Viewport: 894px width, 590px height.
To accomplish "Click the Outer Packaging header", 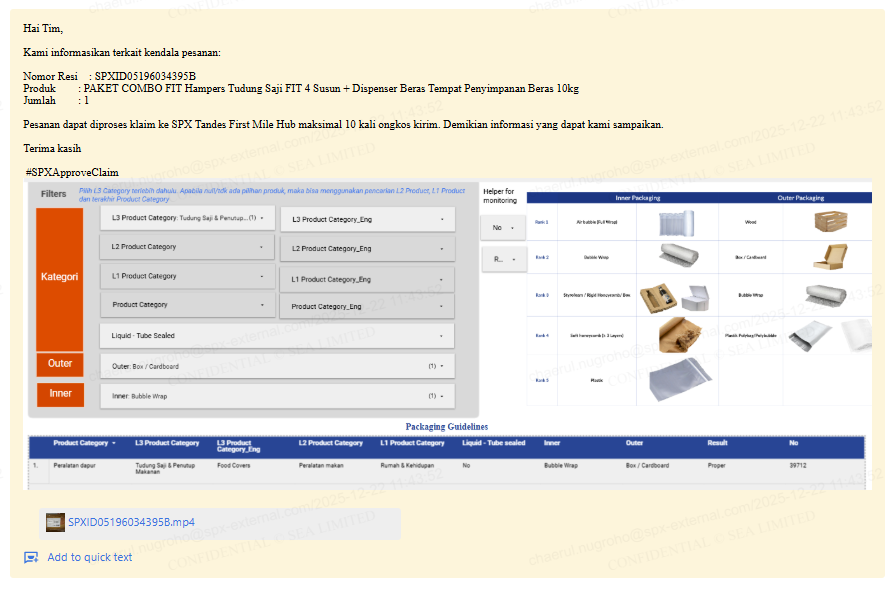I will pos(800,198).
